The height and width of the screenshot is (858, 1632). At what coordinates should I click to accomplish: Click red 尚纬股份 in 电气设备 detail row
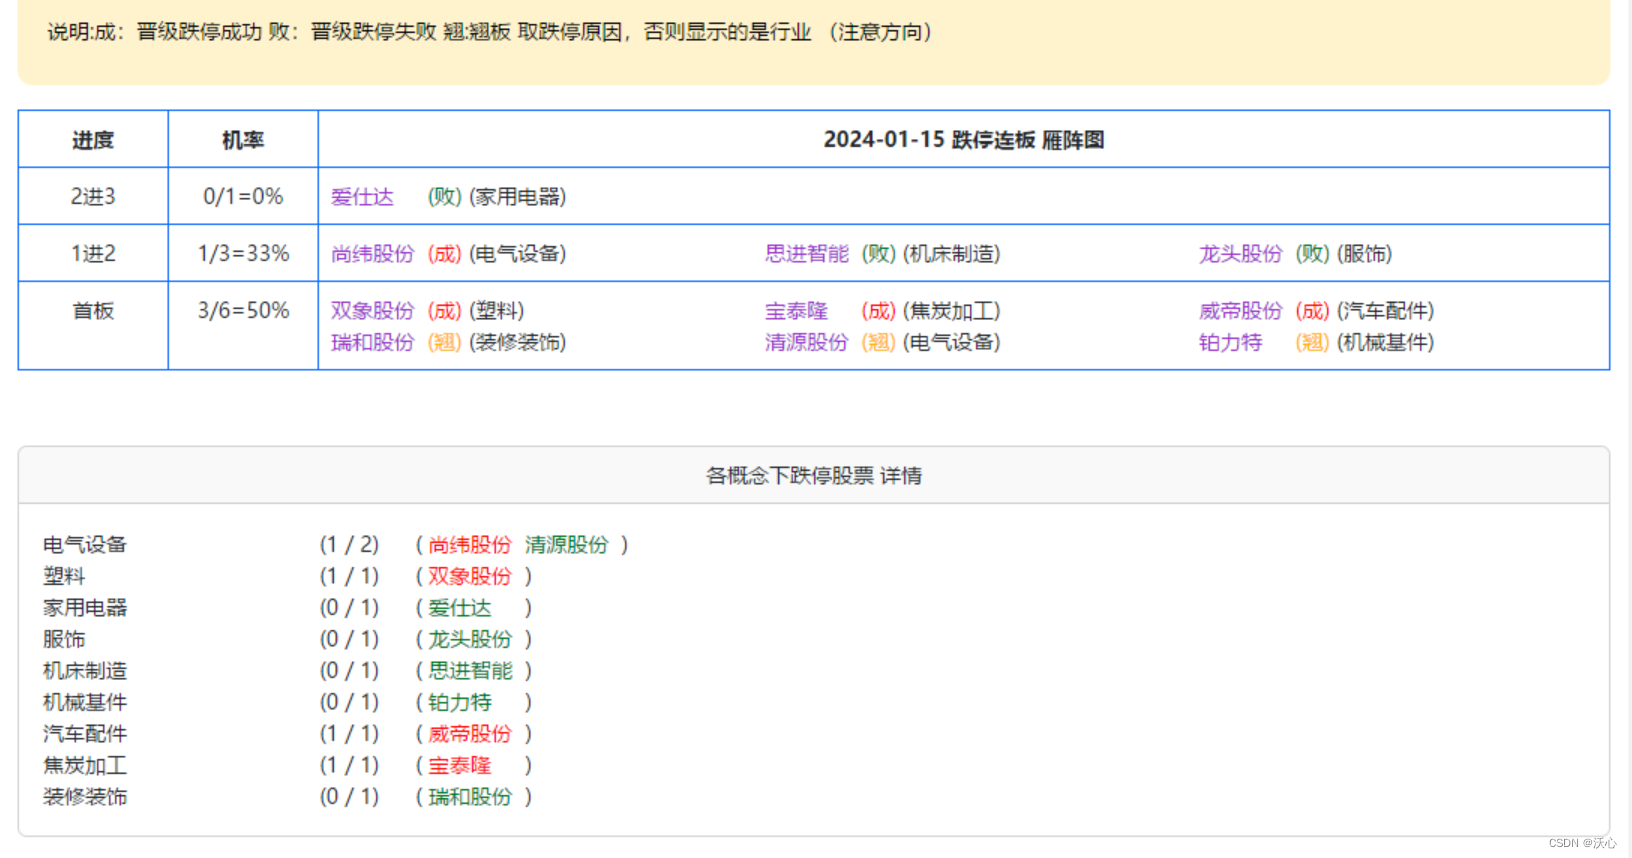[470, 545]
